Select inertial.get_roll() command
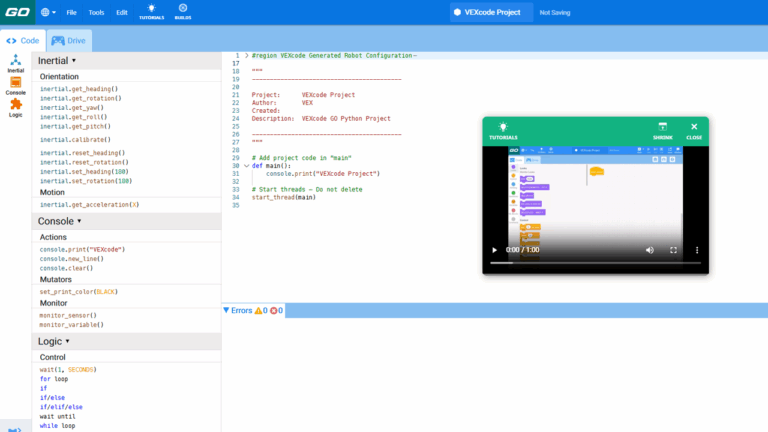Image resolution: width=768 pixels, height=432 pixels. pyautogui.click(x=73, y=117)
